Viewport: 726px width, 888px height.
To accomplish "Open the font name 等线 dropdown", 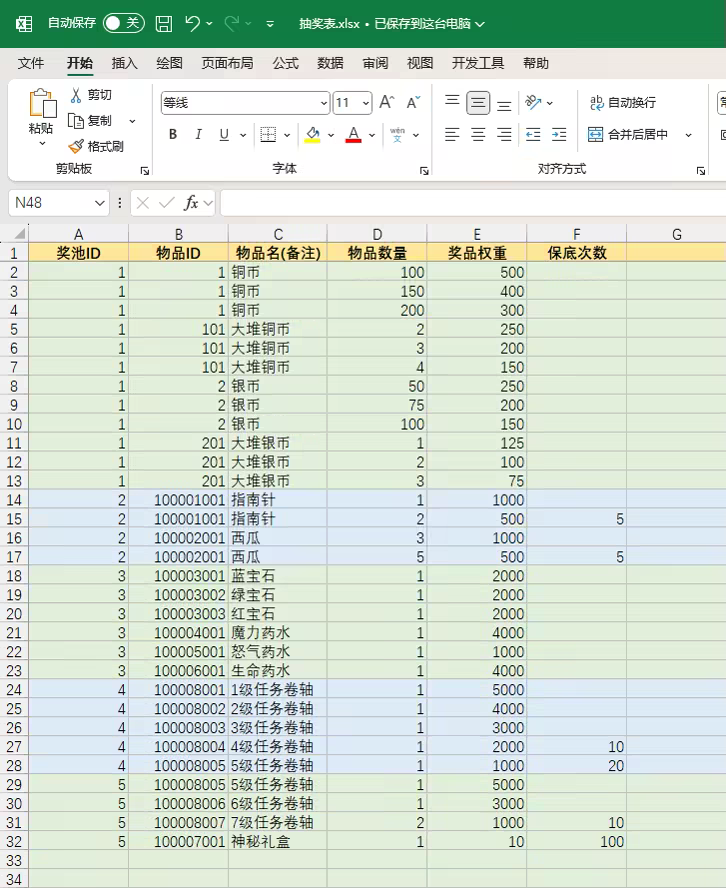I will coord(323,103).
